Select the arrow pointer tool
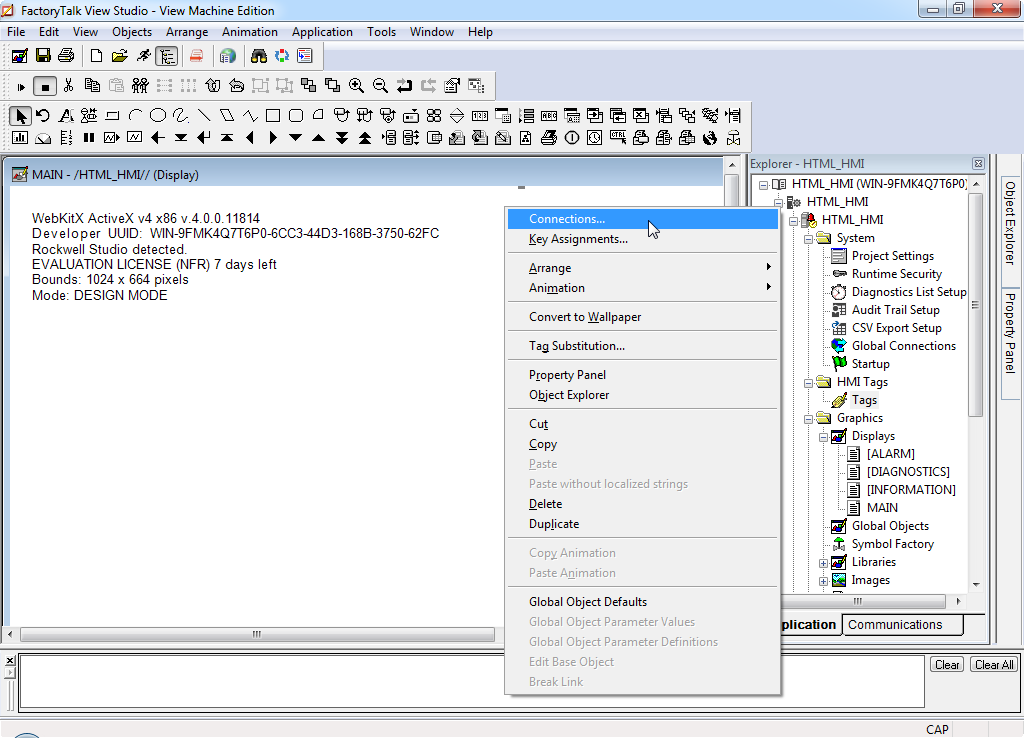 pos(21,116)
